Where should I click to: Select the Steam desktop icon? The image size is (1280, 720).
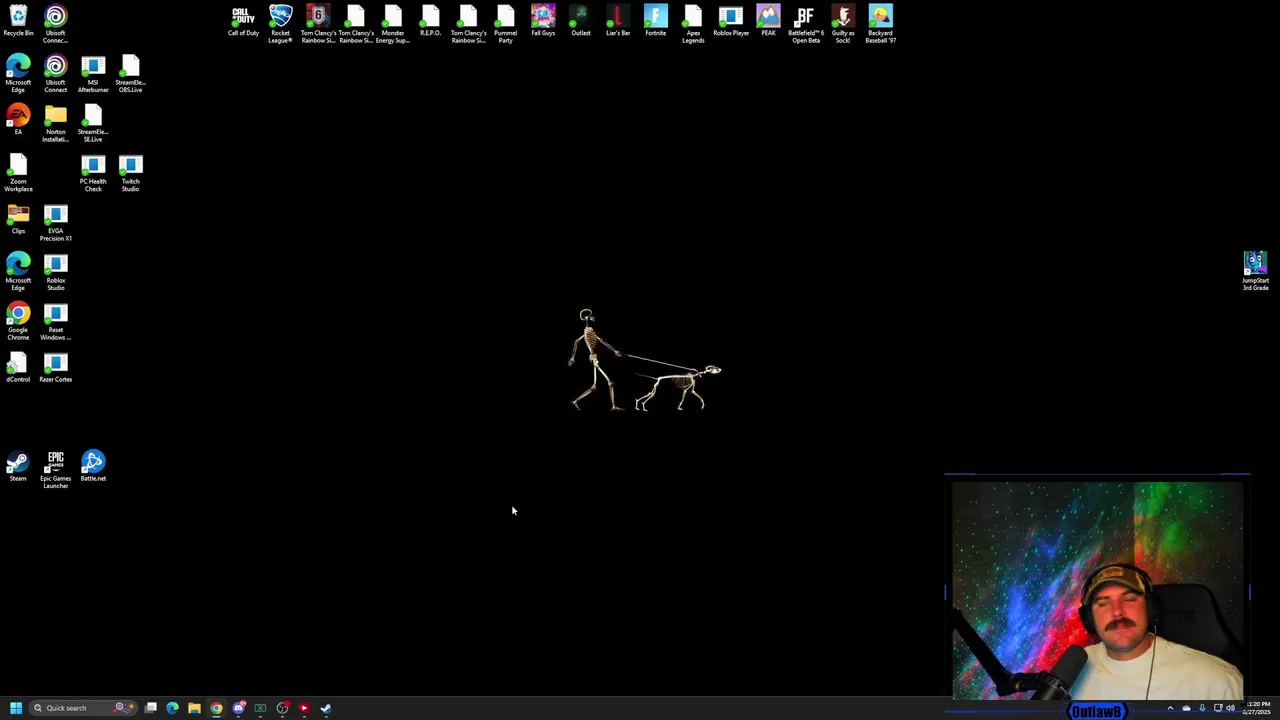point(18,467)
